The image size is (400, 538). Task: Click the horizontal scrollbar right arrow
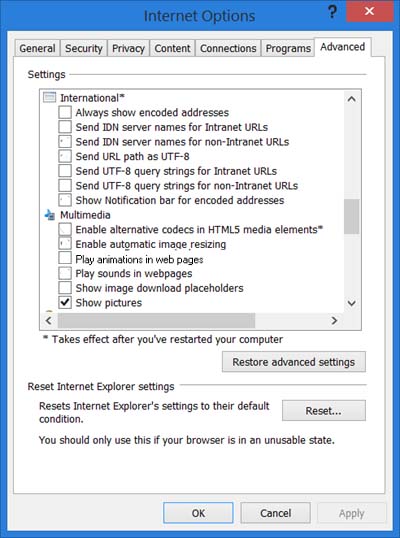pyautogui.click(x=334, y=321)
